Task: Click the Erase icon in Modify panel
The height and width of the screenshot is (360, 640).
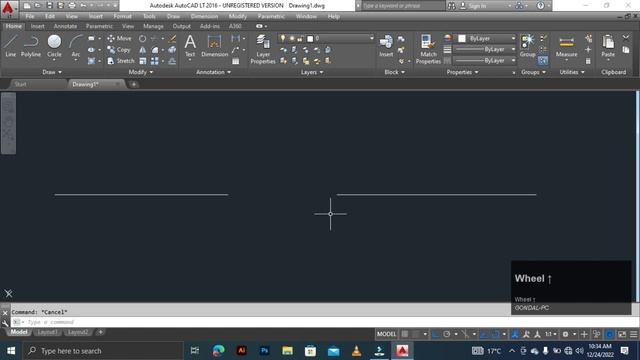Action: coord(173,39)
